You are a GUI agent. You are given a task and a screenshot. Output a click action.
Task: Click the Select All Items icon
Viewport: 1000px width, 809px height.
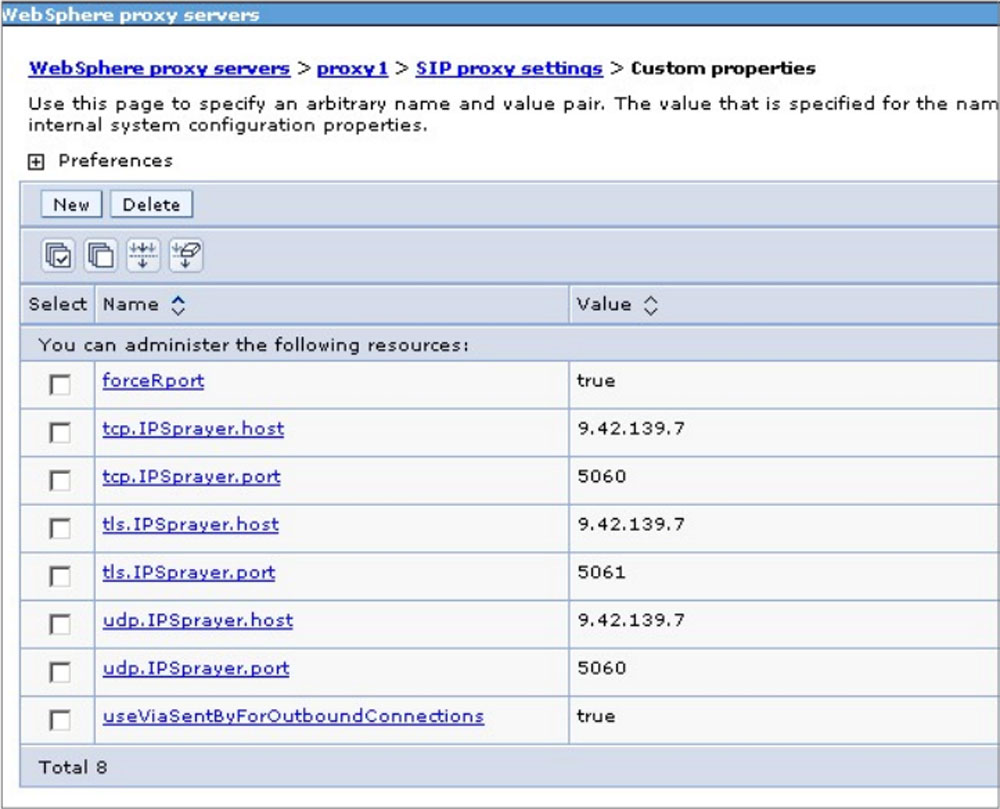(x=58, y=256)
